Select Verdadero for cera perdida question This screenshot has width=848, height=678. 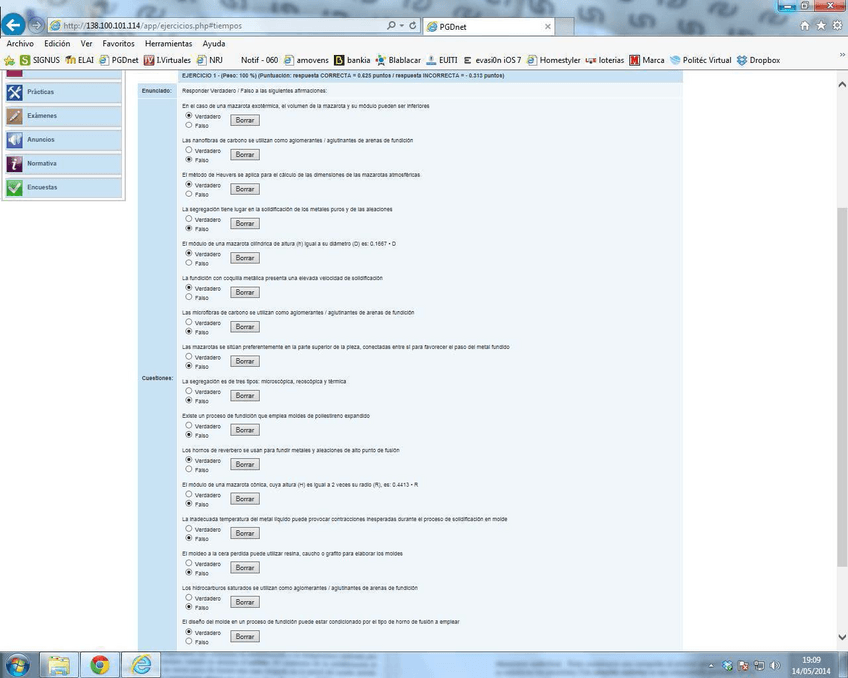[189, 563]
